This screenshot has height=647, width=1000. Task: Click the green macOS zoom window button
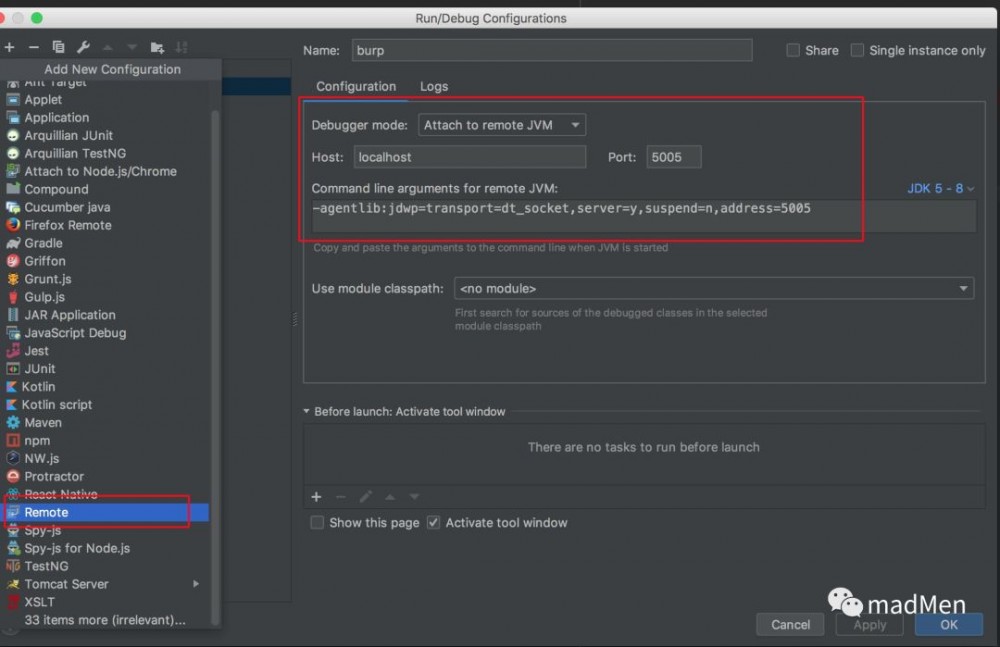(x=37, y=18)
